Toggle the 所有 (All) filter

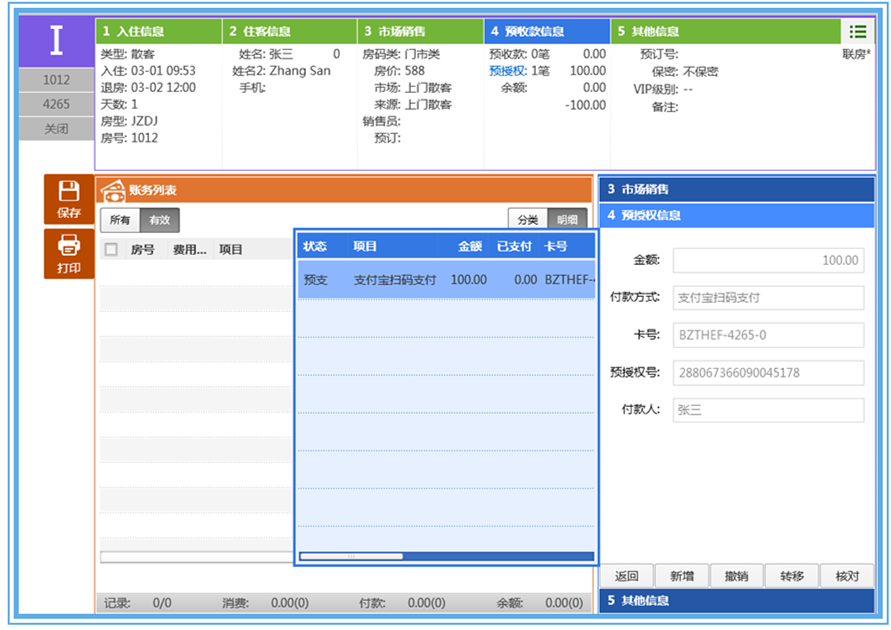[119, 220]
